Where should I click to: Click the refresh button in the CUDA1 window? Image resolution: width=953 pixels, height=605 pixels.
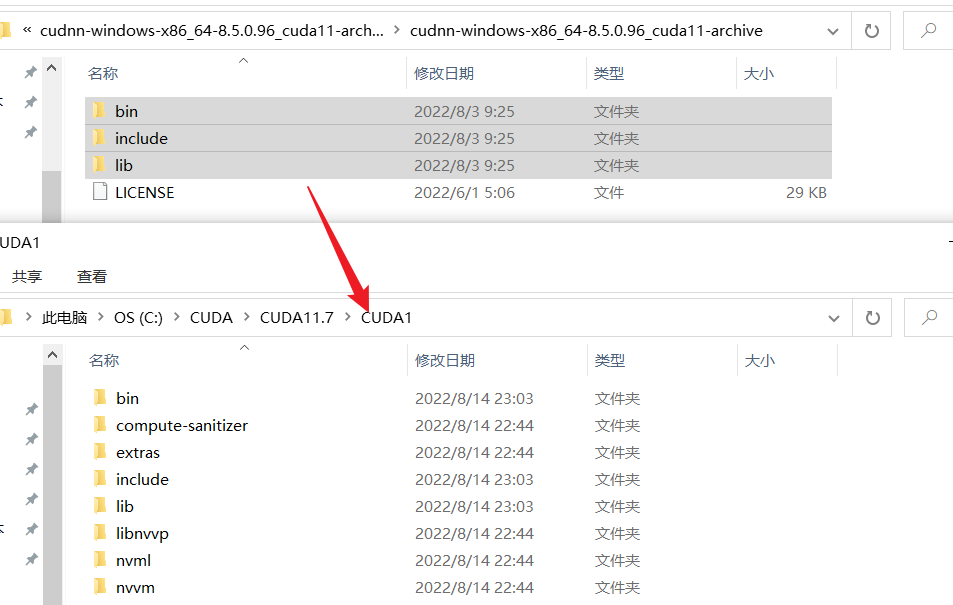pos(873,318)
